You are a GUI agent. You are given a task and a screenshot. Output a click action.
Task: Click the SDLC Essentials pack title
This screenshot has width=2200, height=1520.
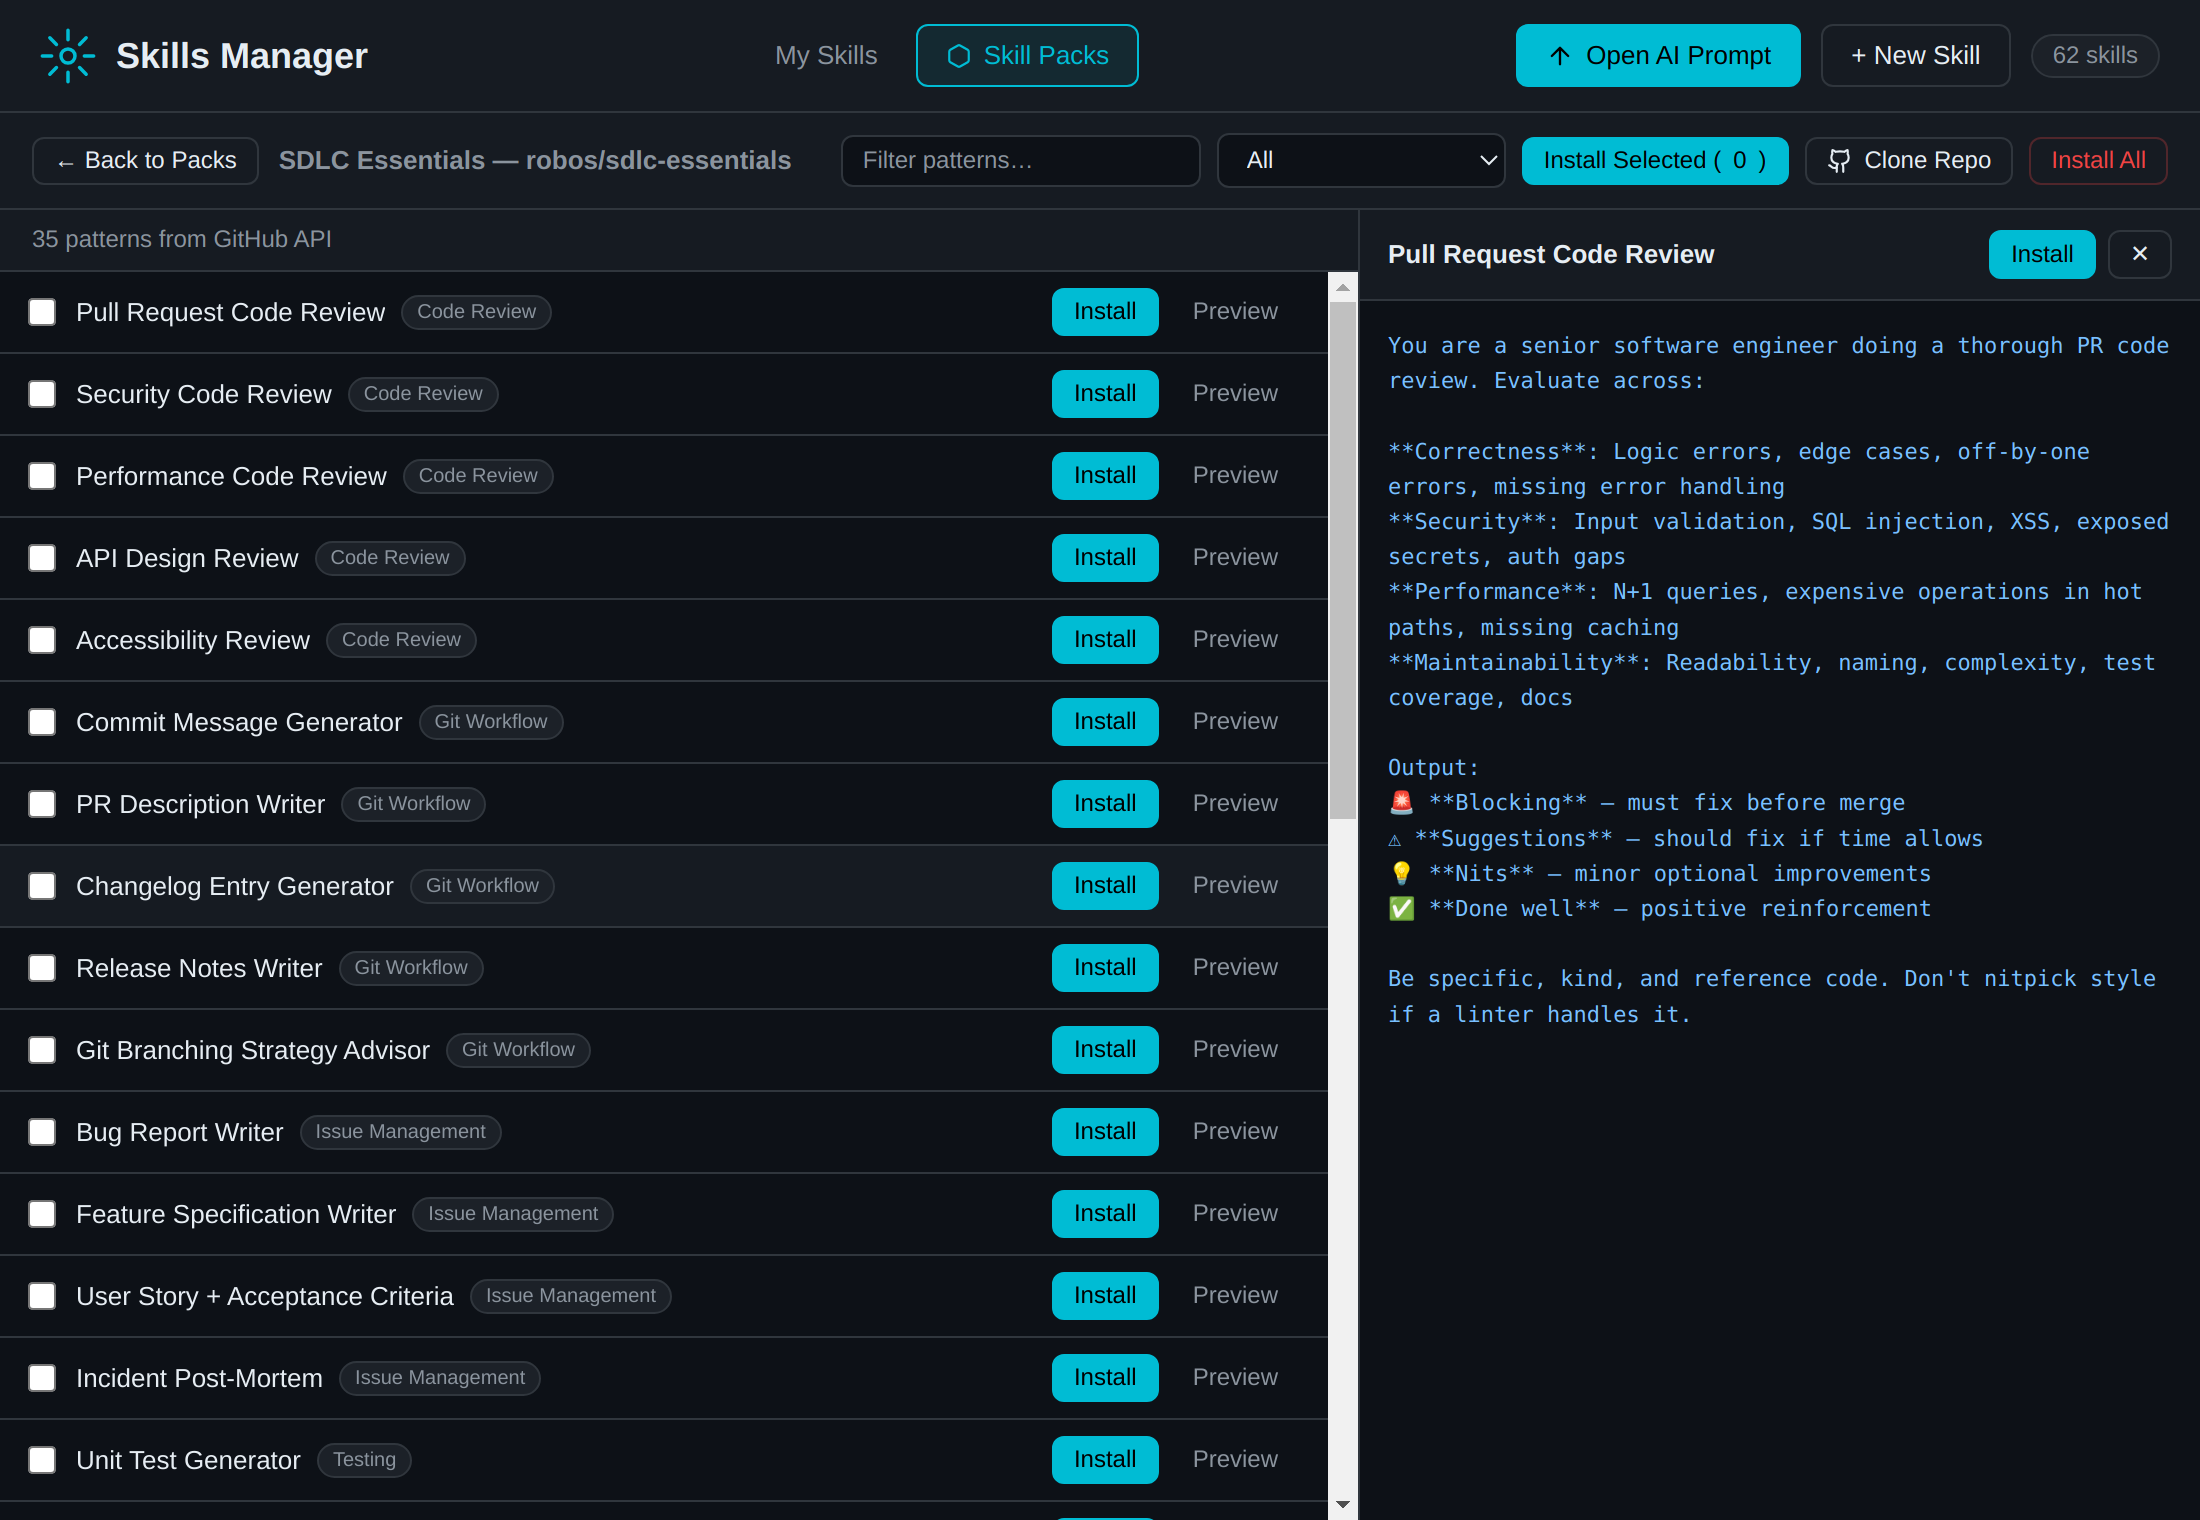point(535,161)
